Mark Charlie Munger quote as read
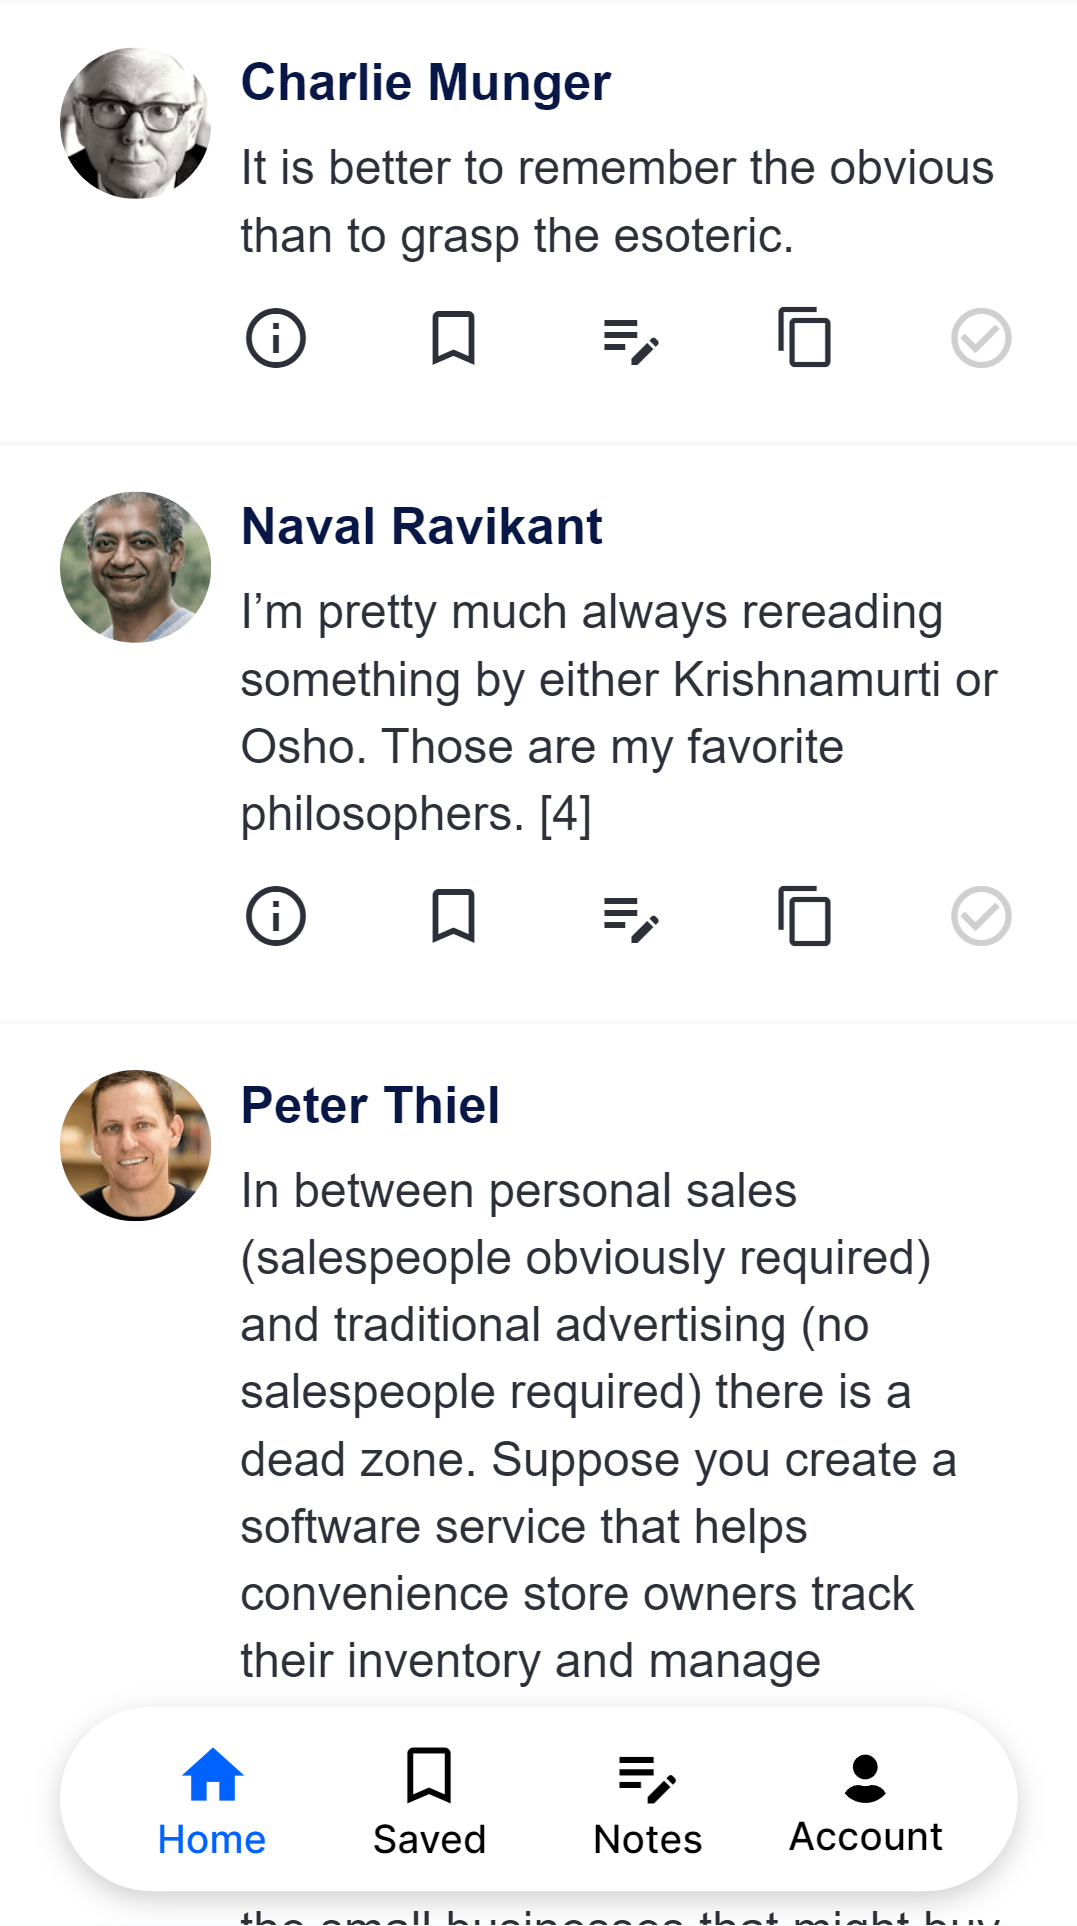Image resolution: width=1077 pixels, height=1926 pixels. [981, 338]
